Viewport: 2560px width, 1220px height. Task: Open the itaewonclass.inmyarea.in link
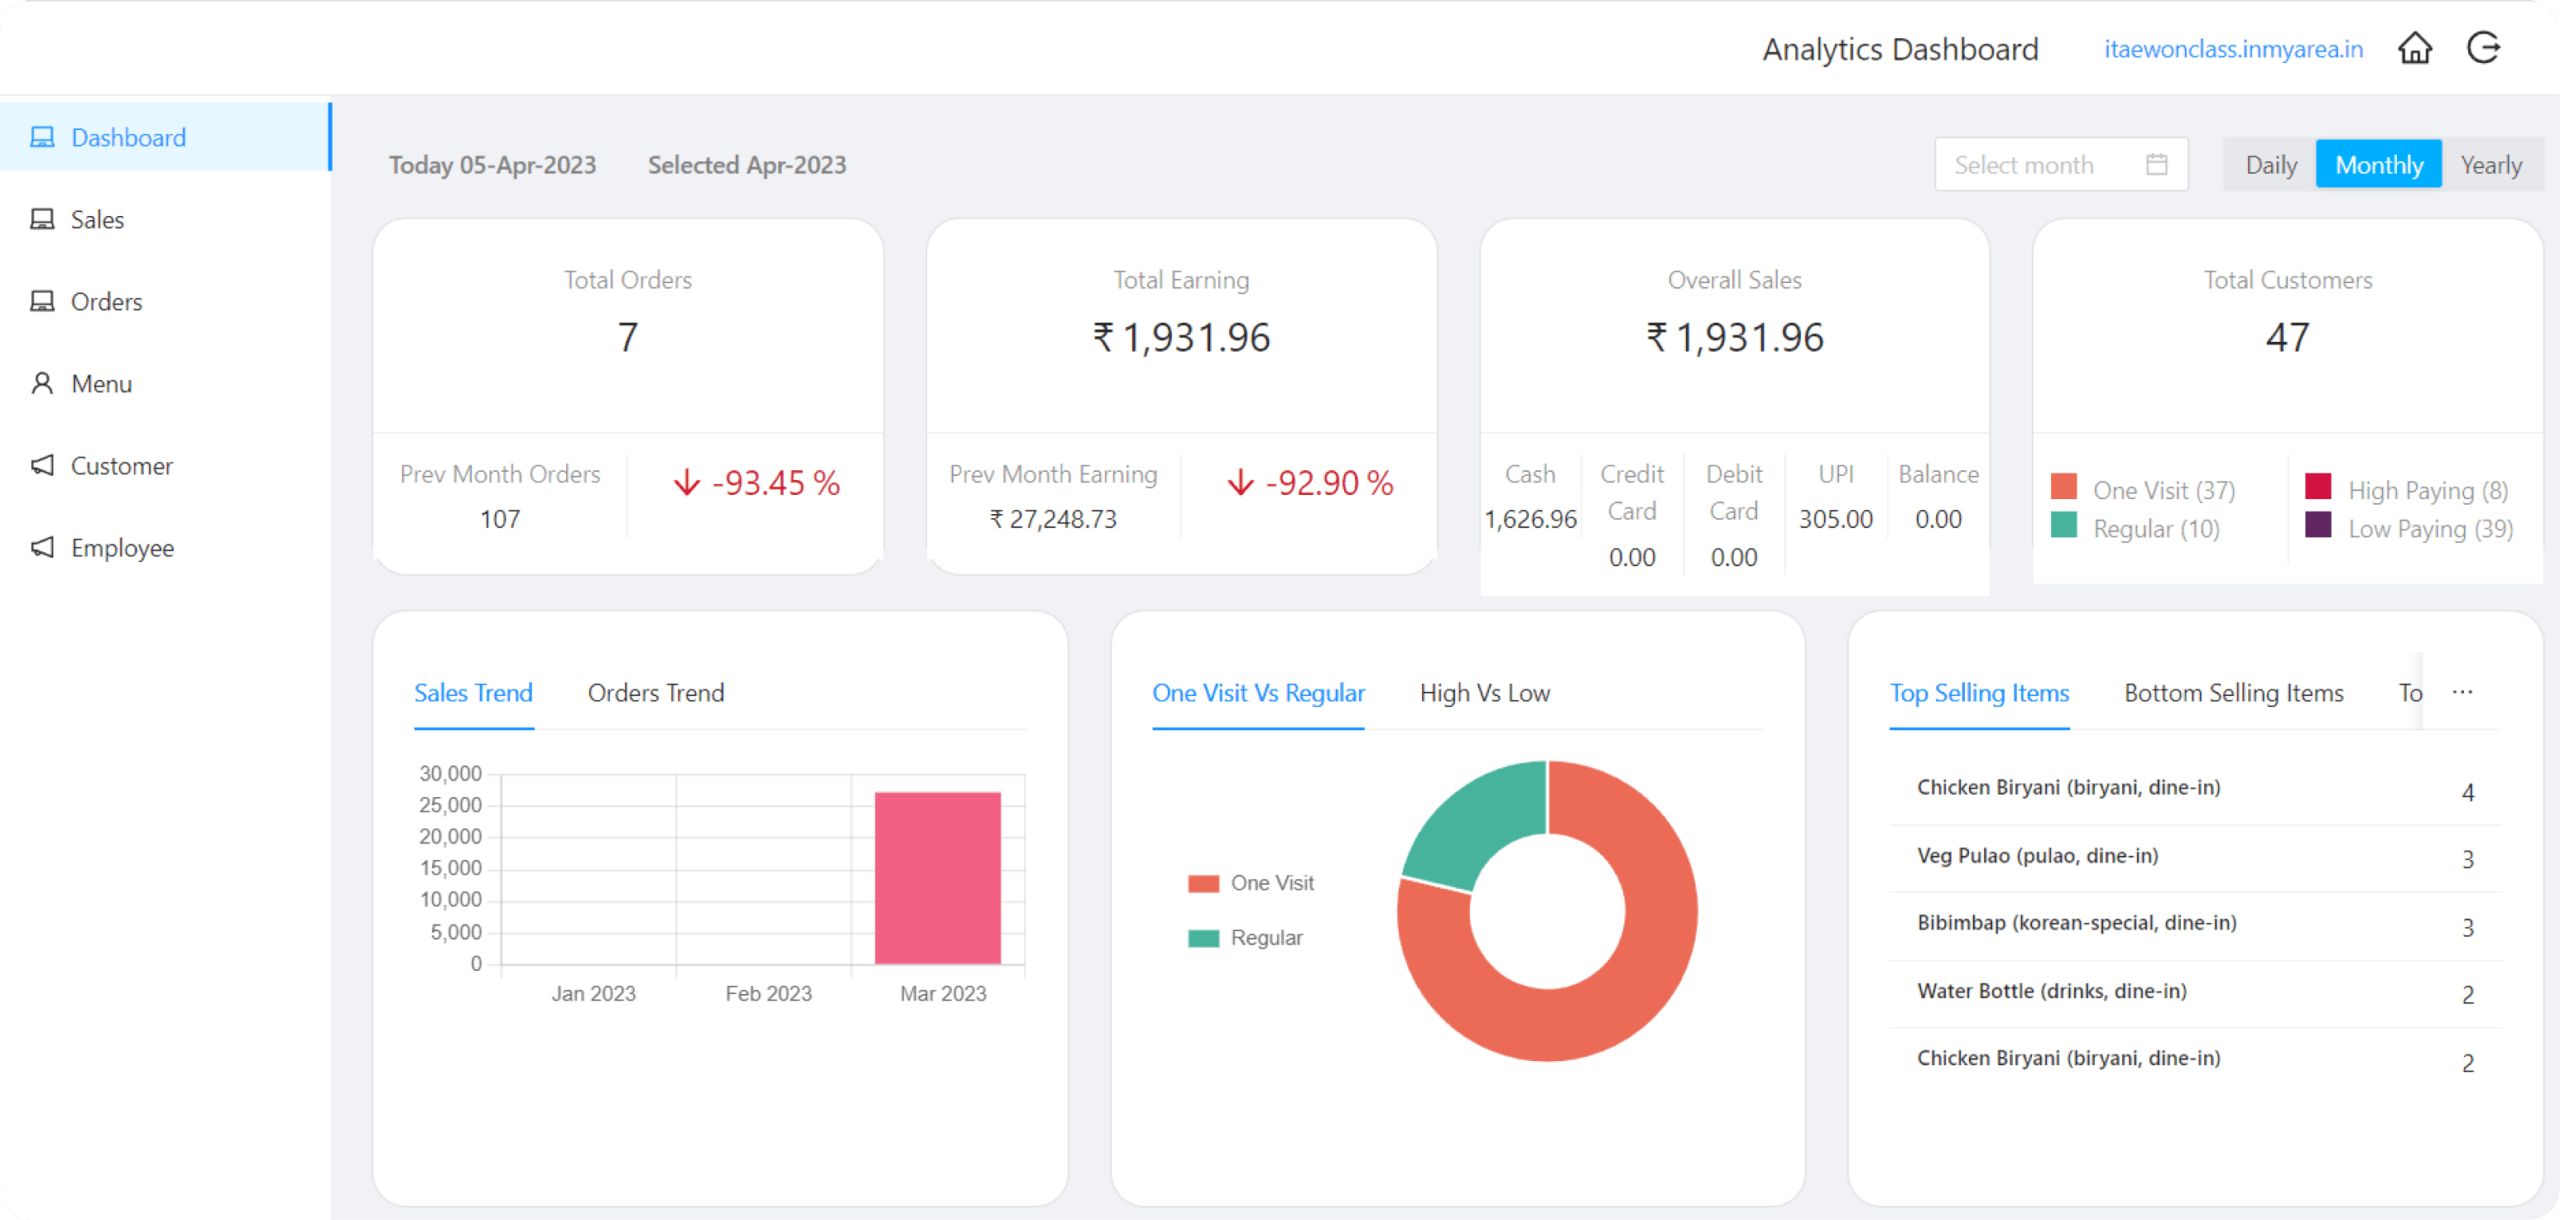2233,49
